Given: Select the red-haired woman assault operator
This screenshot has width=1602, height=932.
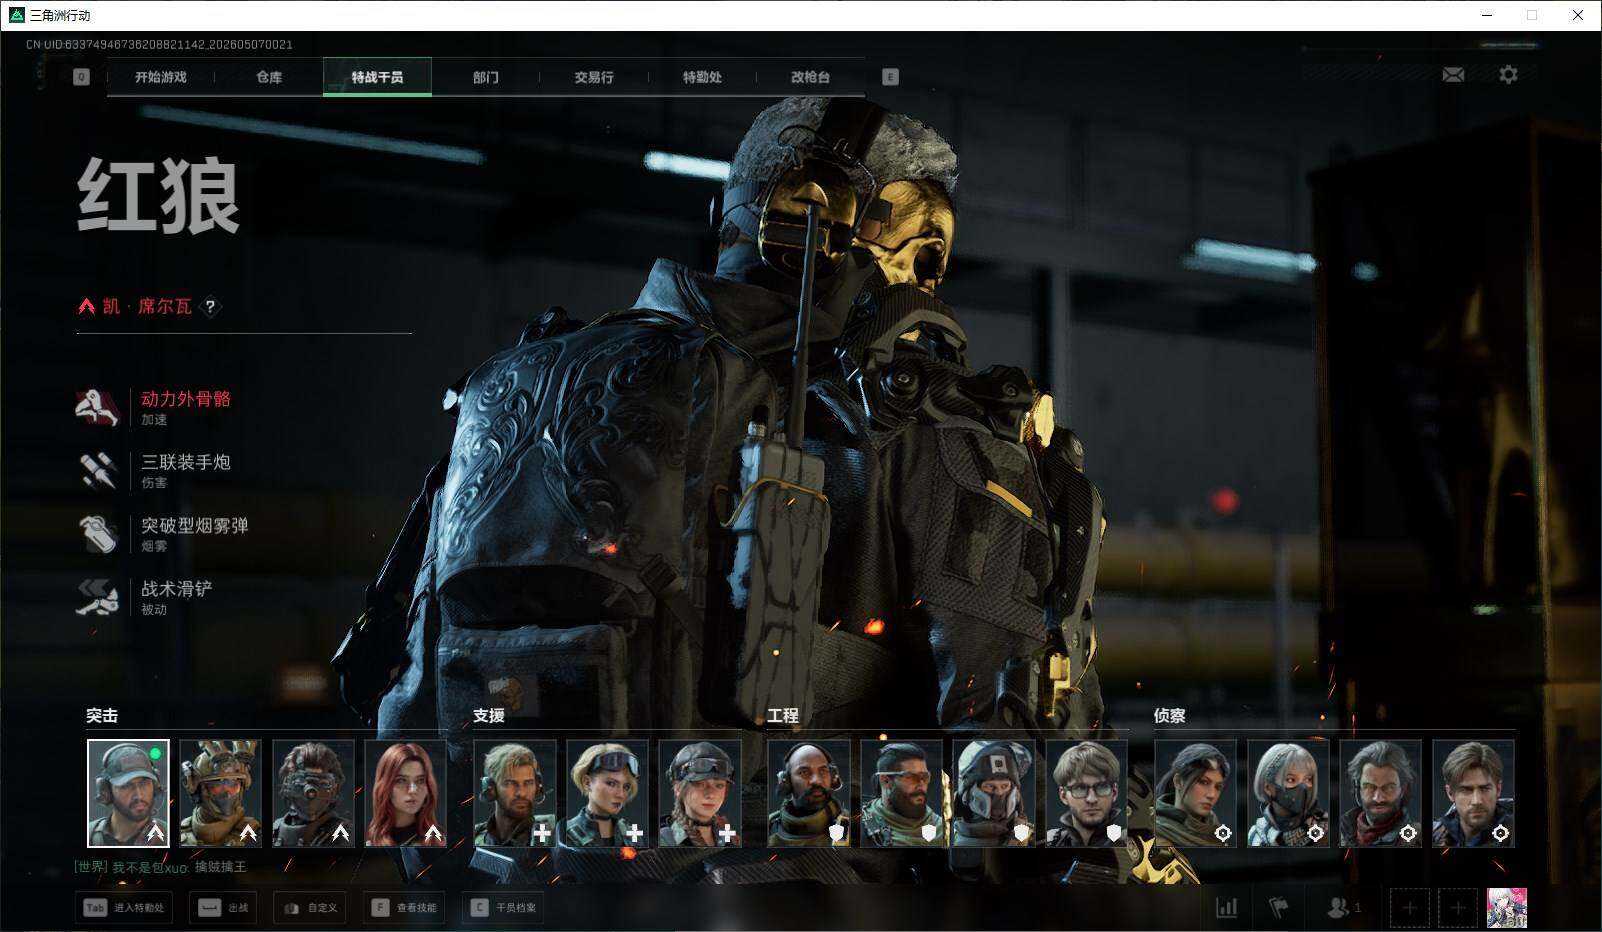Looking at the screenshot, I should [406, 793].
